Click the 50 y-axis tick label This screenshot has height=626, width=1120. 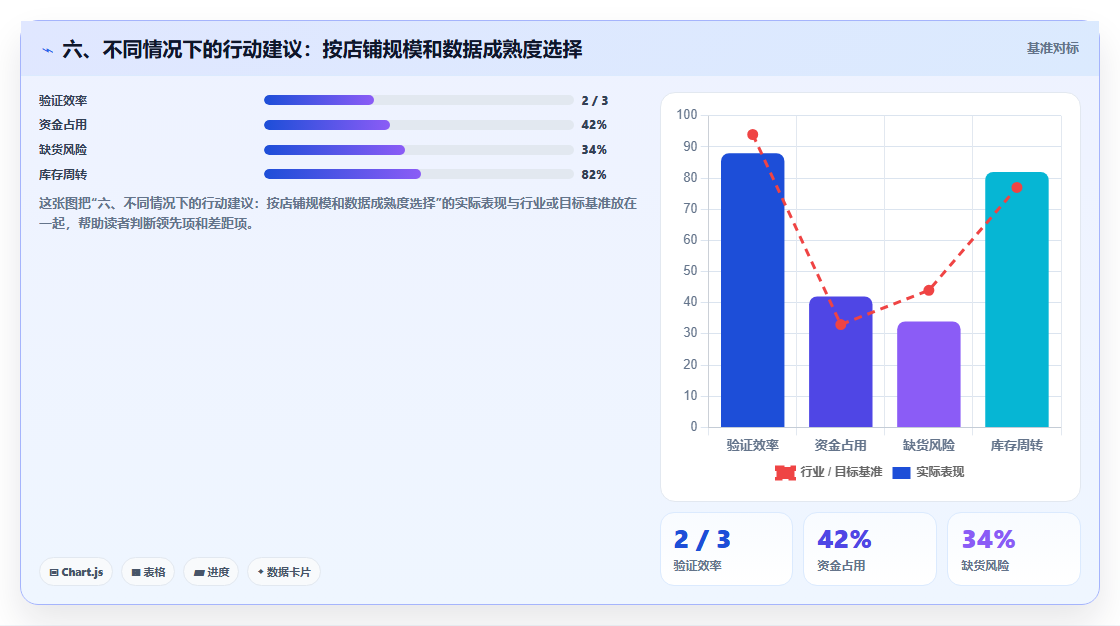click(690, 271)
